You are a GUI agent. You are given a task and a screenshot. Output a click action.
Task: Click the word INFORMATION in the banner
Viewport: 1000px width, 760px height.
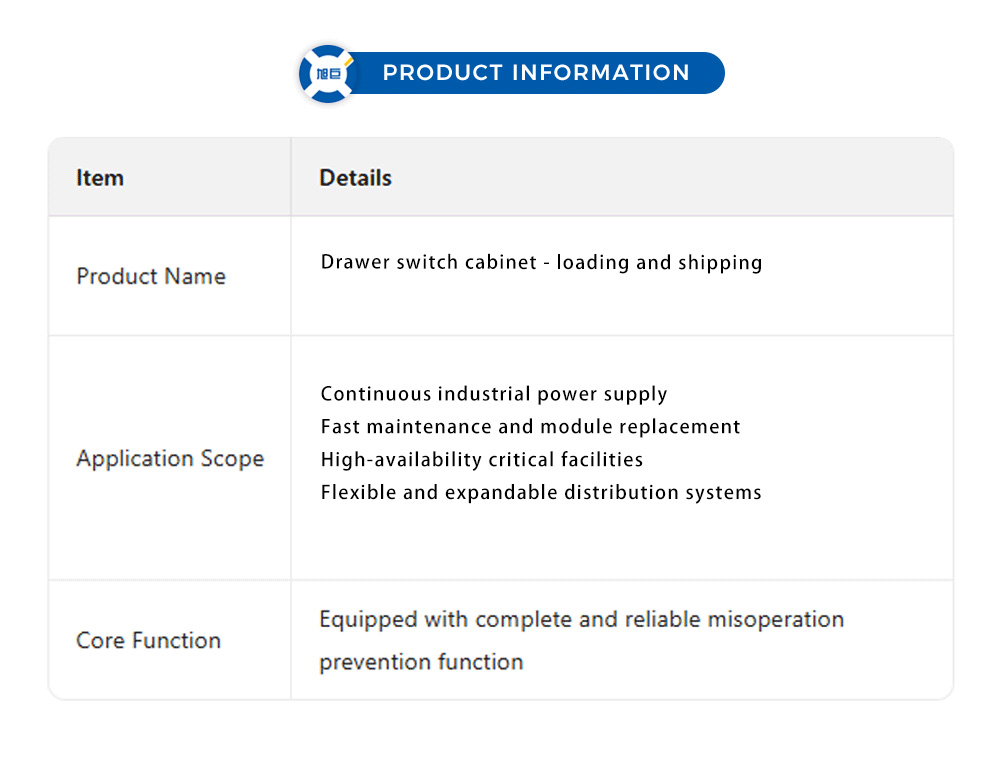[600, 73]
